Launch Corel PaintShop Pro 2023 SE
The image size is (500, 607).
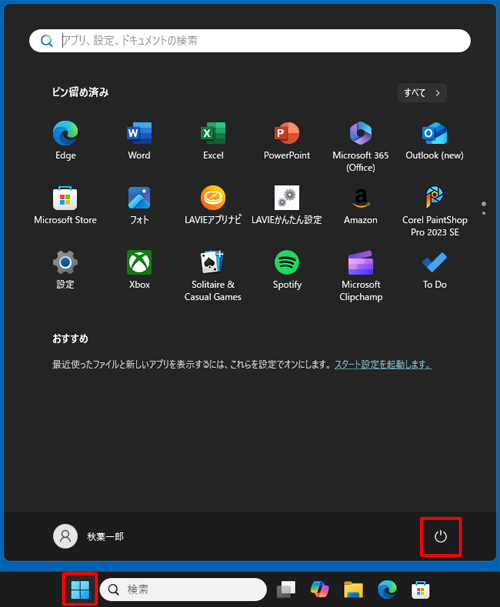point(435,211)
